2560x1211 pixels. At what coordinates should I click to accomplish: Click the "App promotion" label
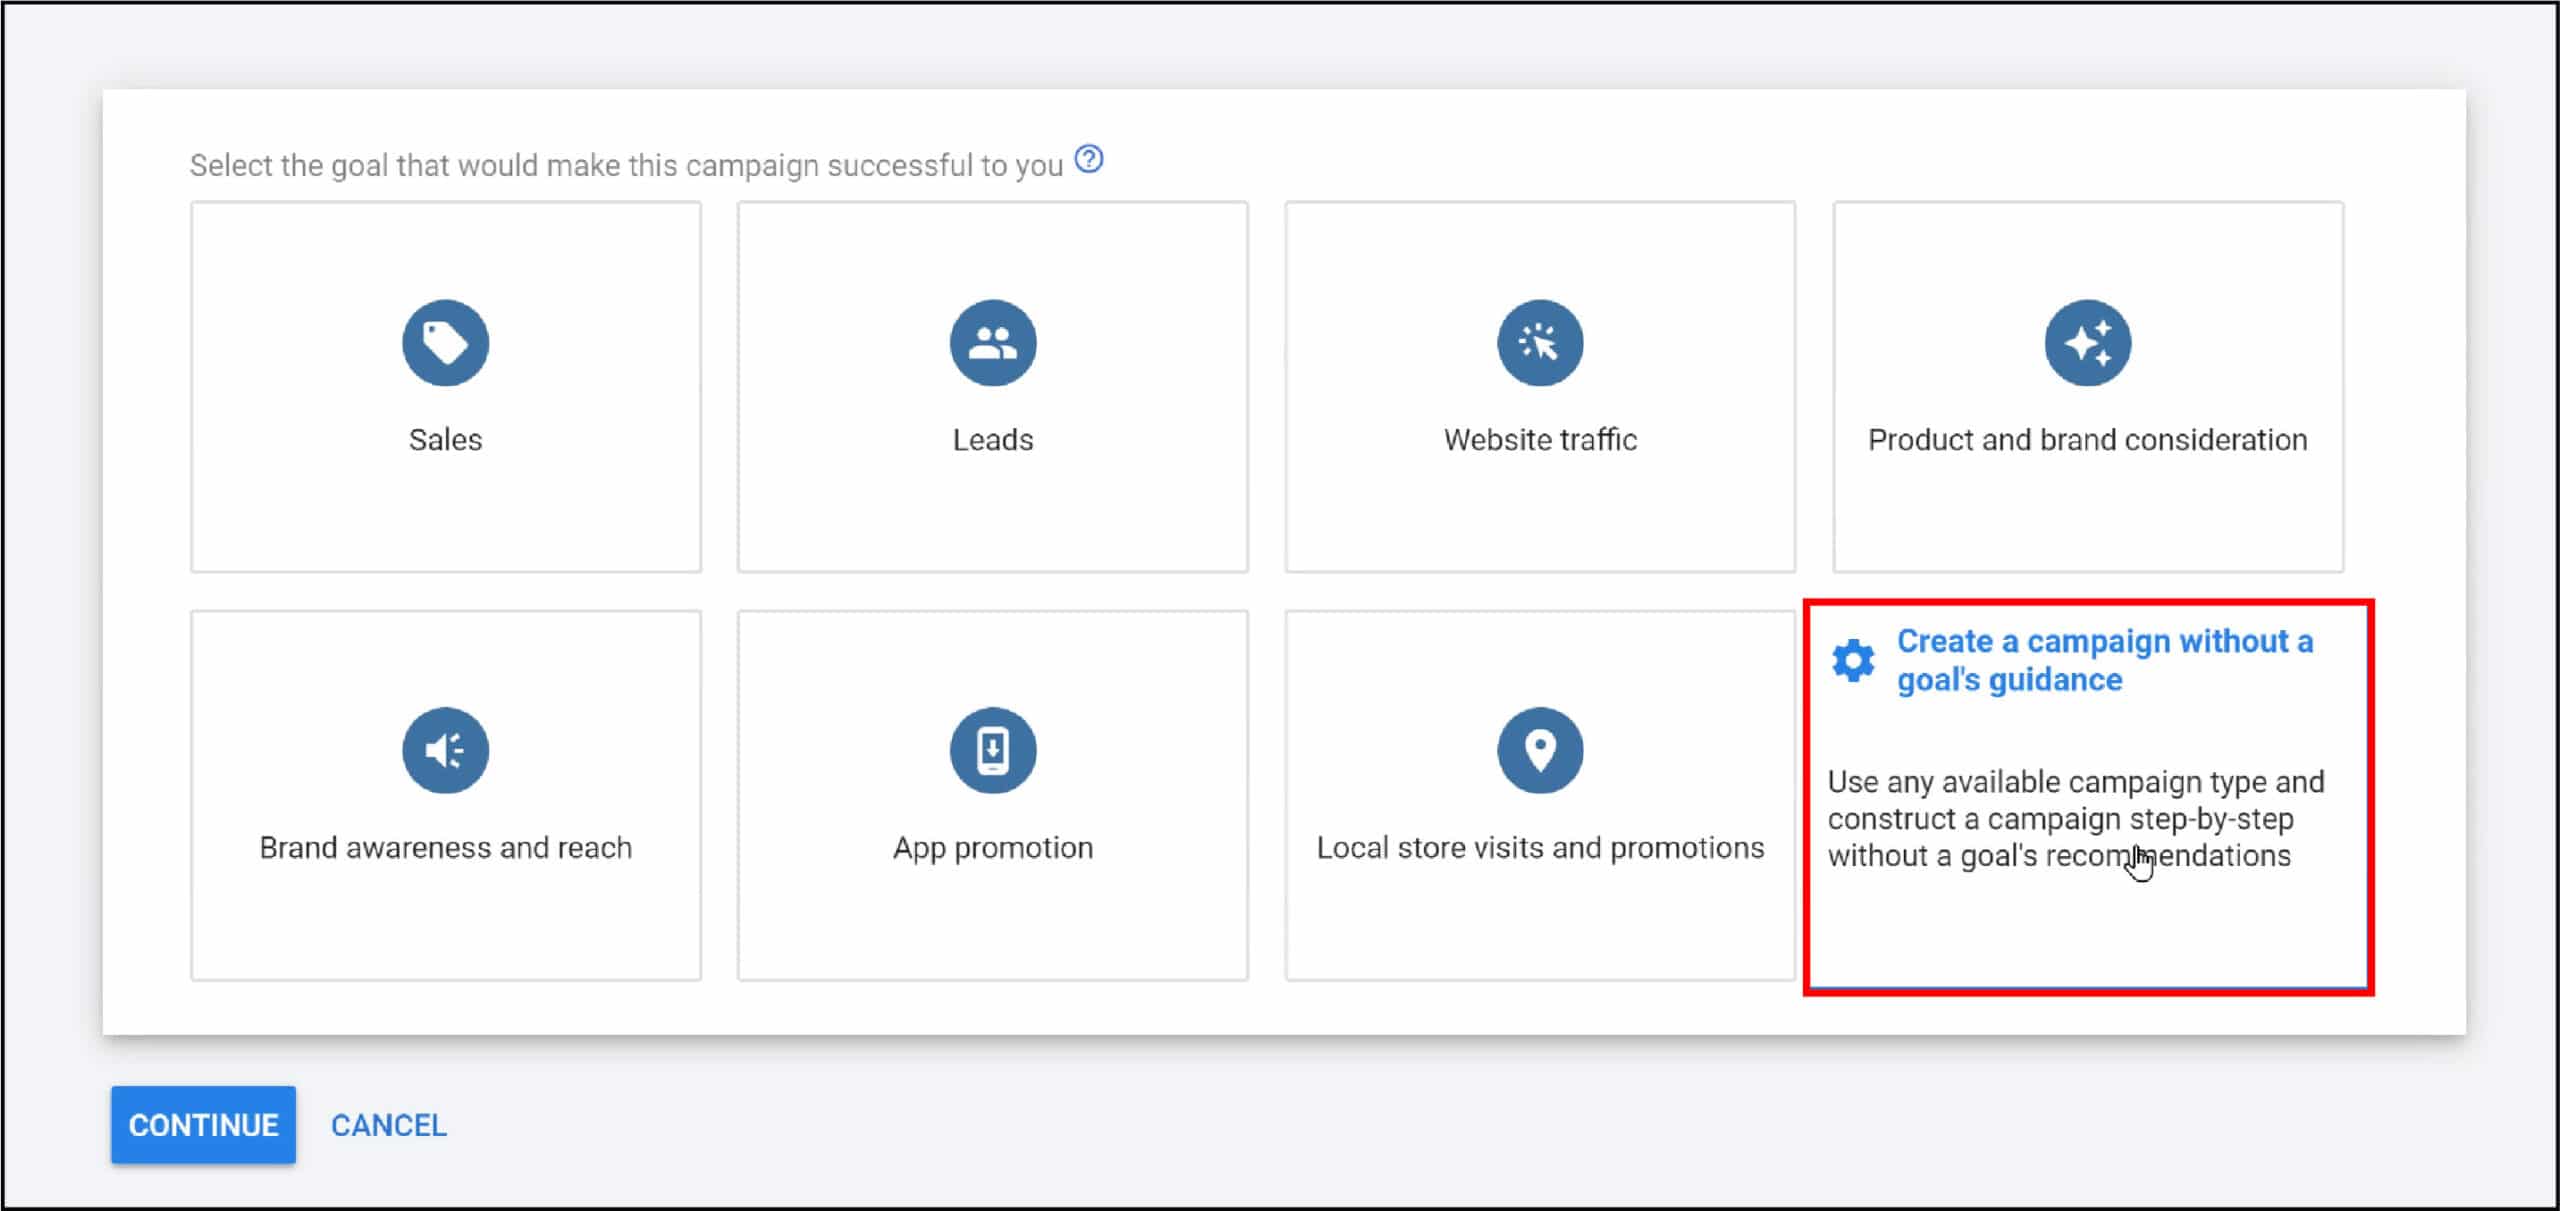tap(993, 848)
